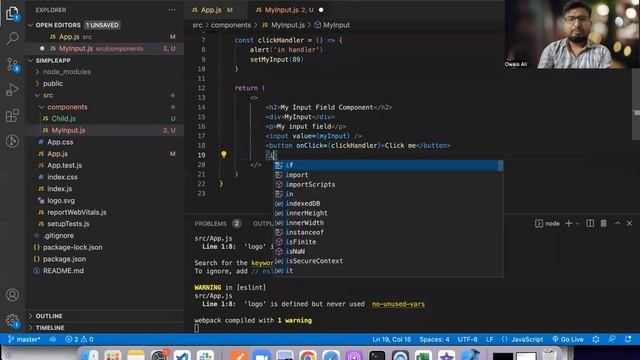Select 'isNaN' in the autocomplete list
Image resolution: width=640 pixels, height=360 pixels.
click(x=388, y=251)
